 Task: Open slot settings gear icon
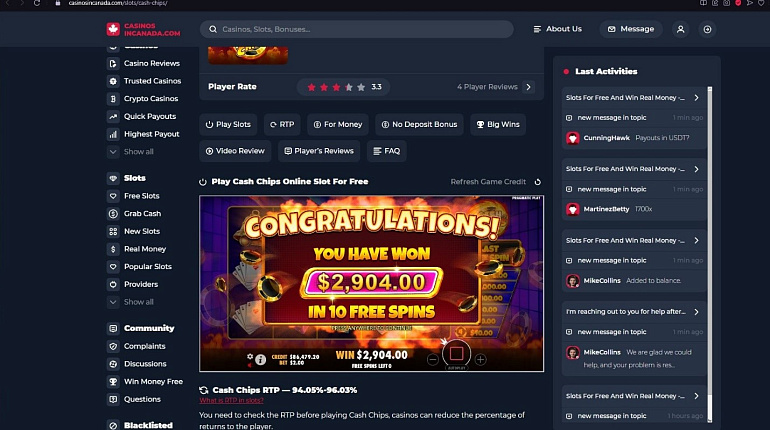[250, 356]
